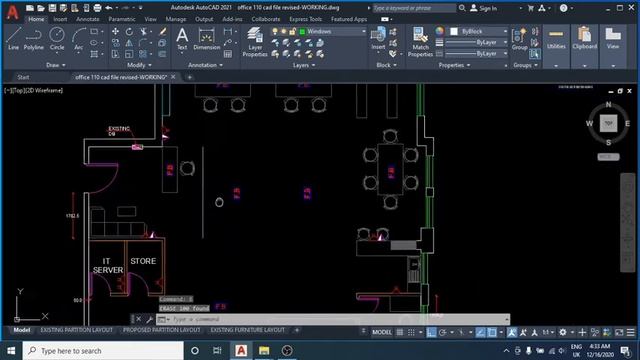
Task: Click the Mirror tool icon
Action: 129,42
